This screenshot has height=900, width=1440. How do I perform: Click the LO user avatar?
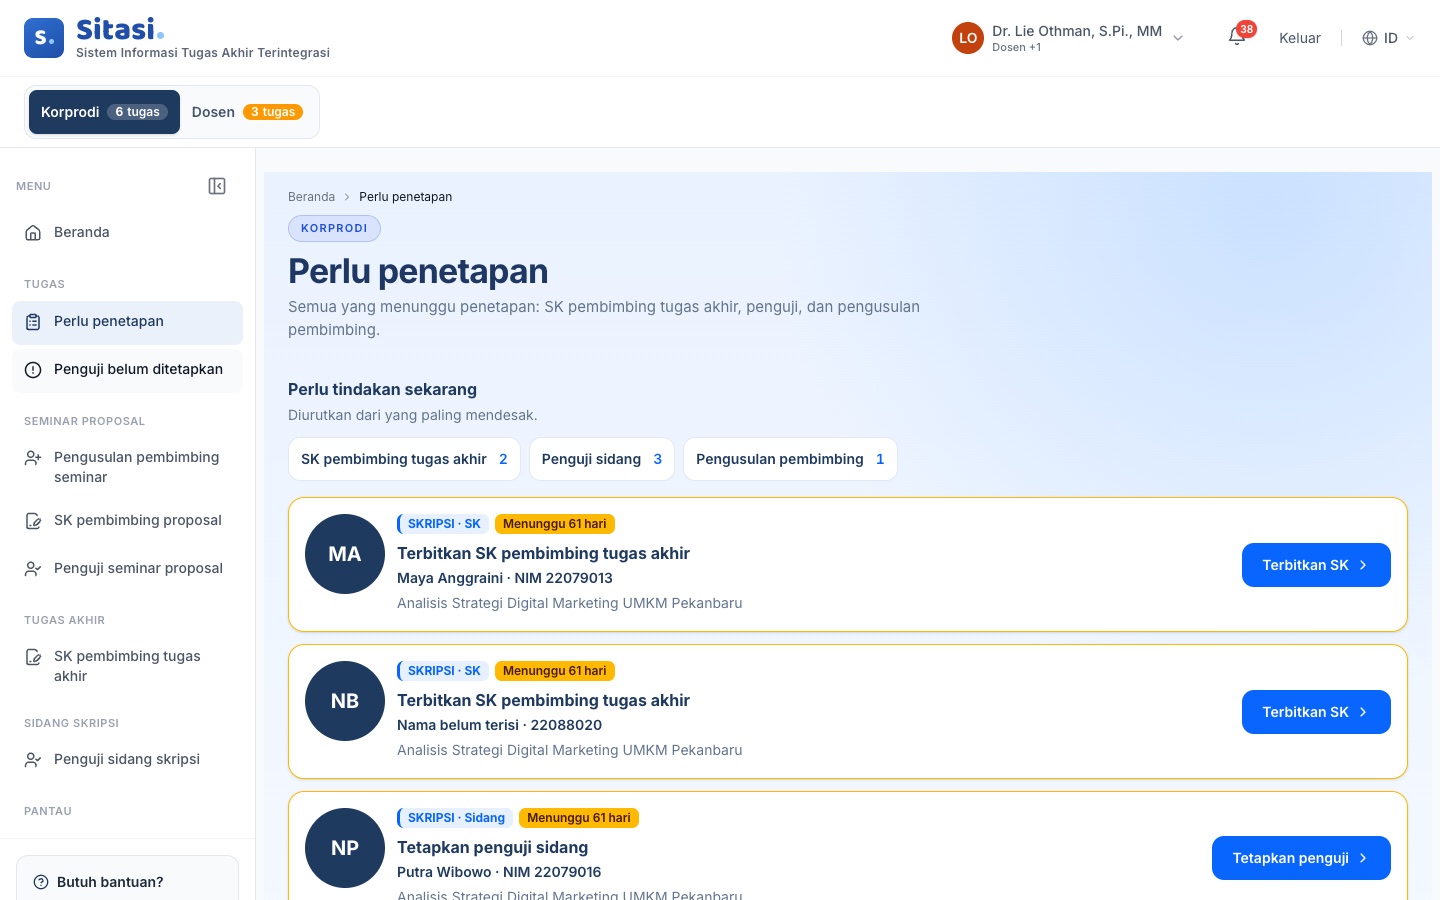[x=968, y=38]
